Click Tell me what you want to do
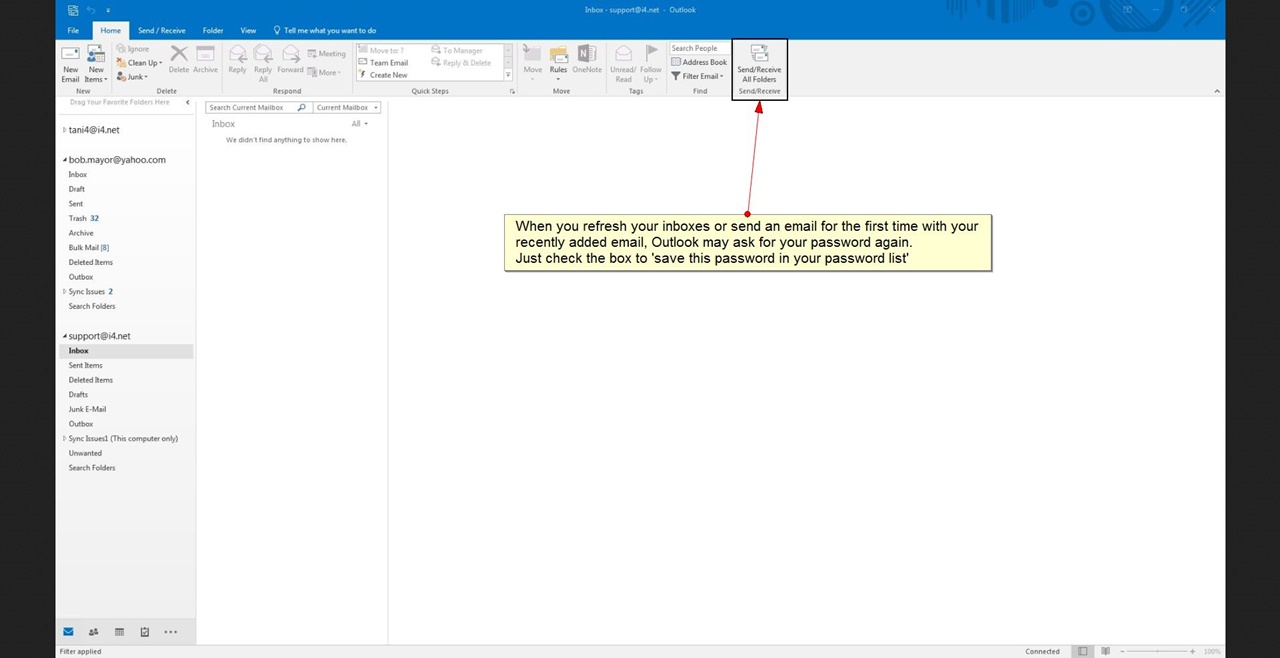This screenshot has height=658, width=1280. (325, 30)
